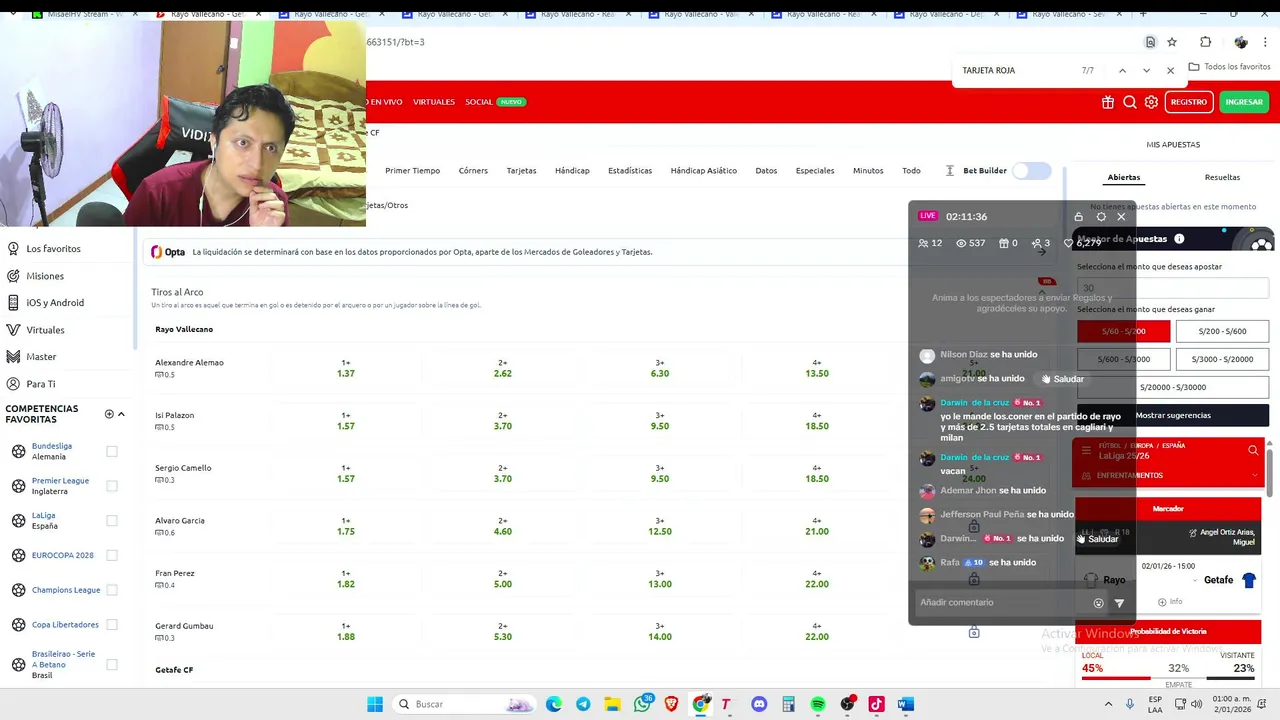Screen dimensions: 1280x720
Task: Collapse Competencias Favoritas section
Action: point(121,414)
